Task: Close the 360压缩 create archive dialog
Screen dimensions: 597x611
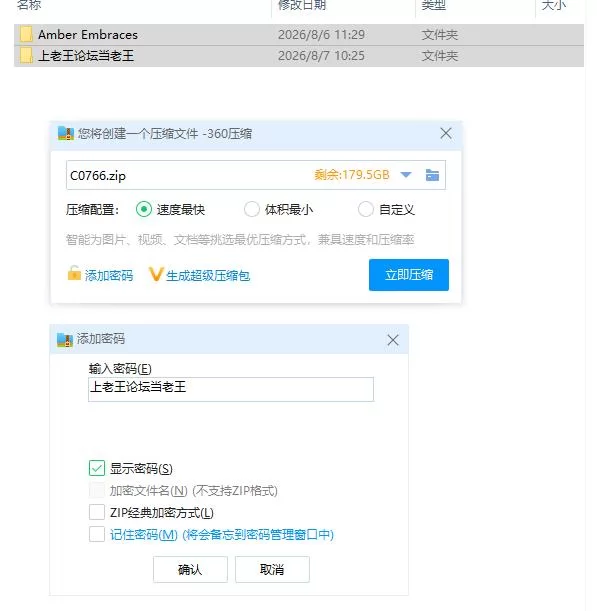Action: coord(446,133)
